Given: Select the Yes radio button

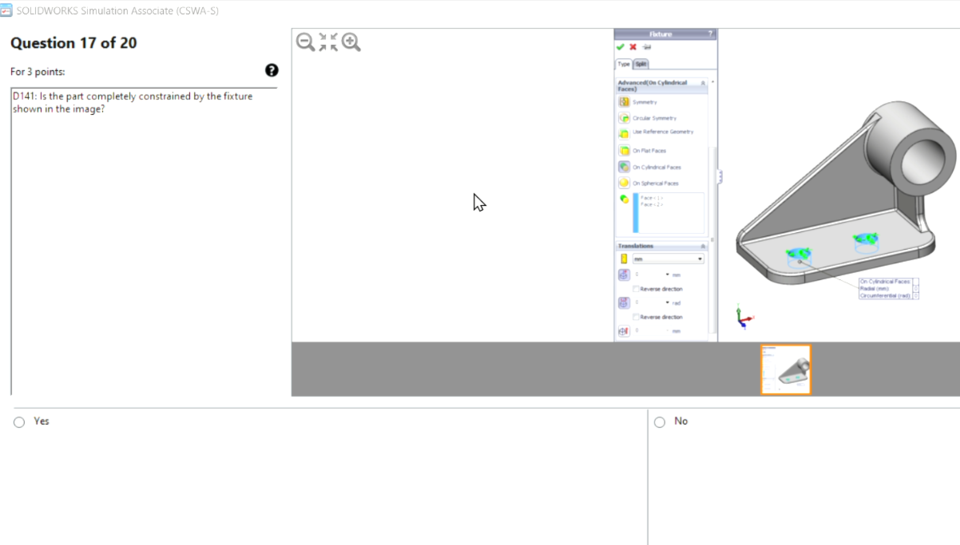Looking at the screenshot, I should point(19,422).
